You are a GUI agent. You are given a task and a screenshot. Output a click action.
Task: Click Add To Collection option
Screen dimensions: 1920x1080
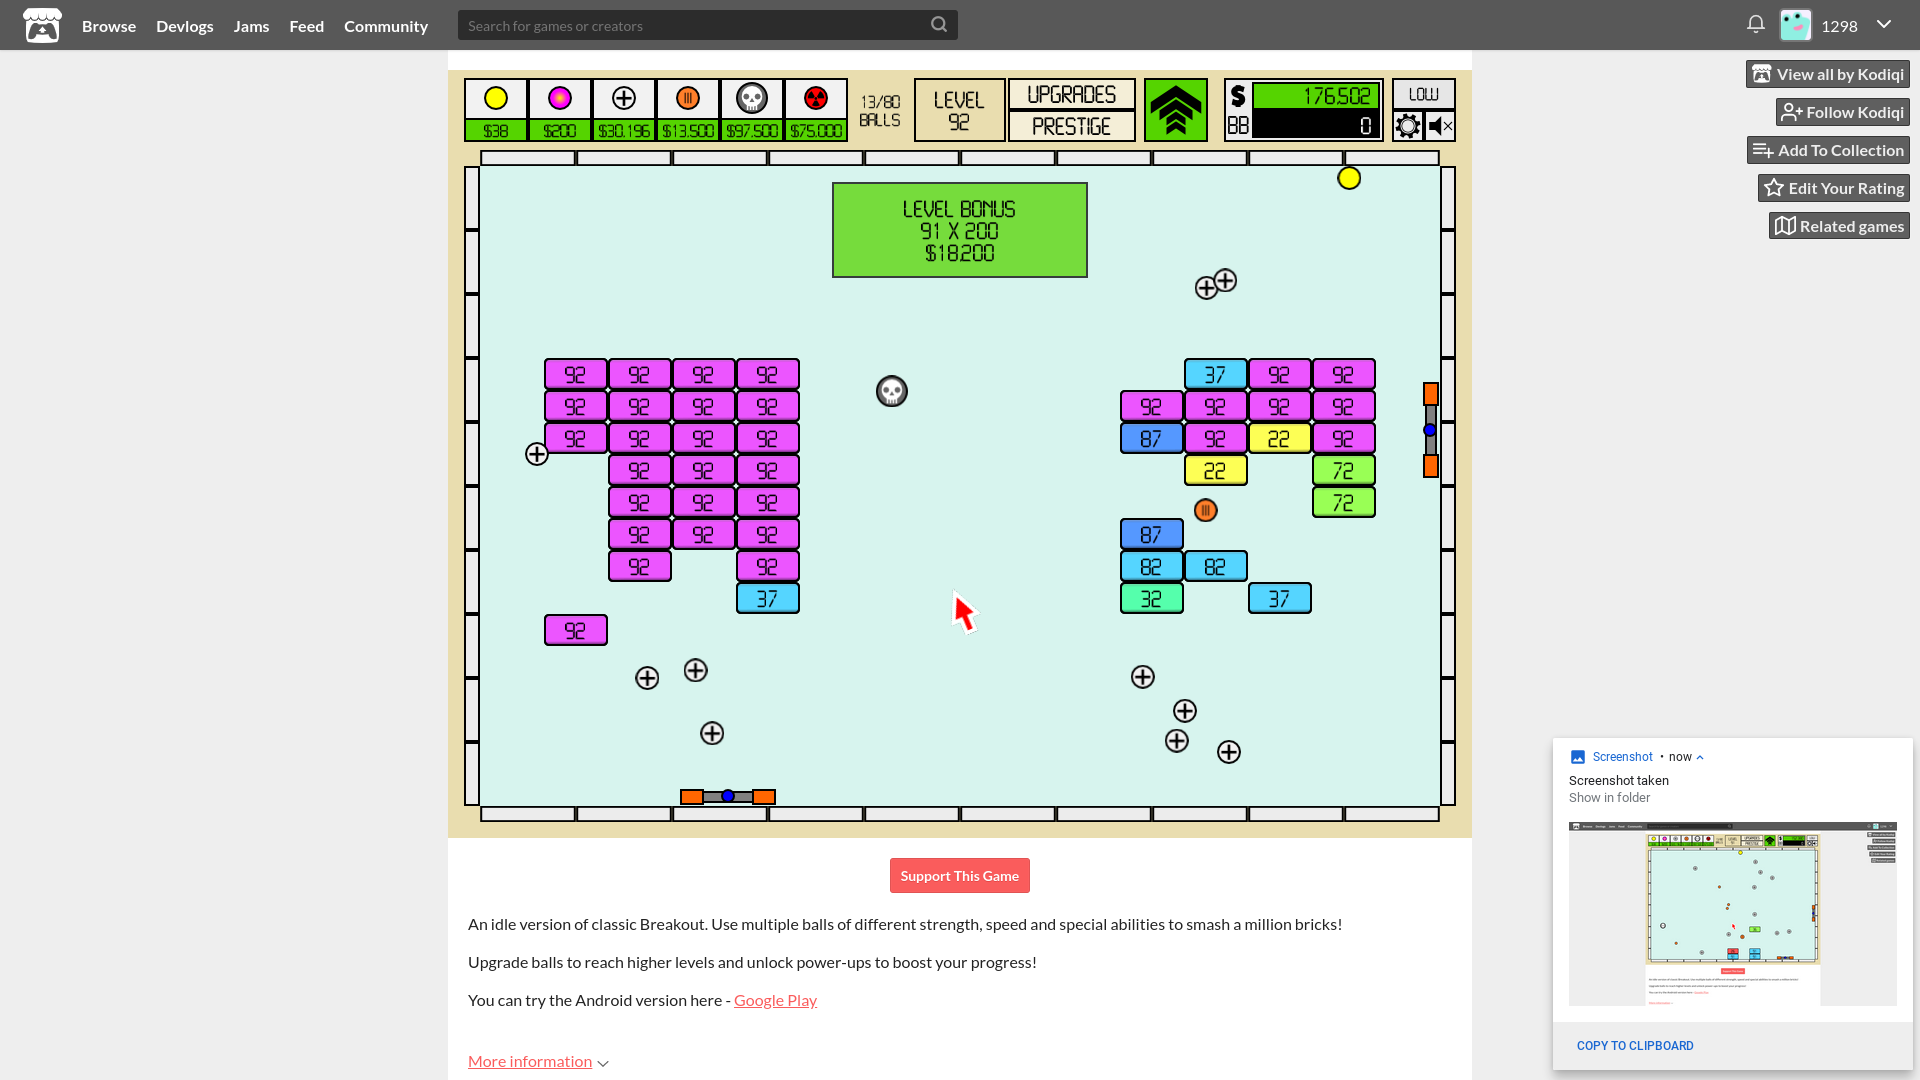[x=1828, y=149]
